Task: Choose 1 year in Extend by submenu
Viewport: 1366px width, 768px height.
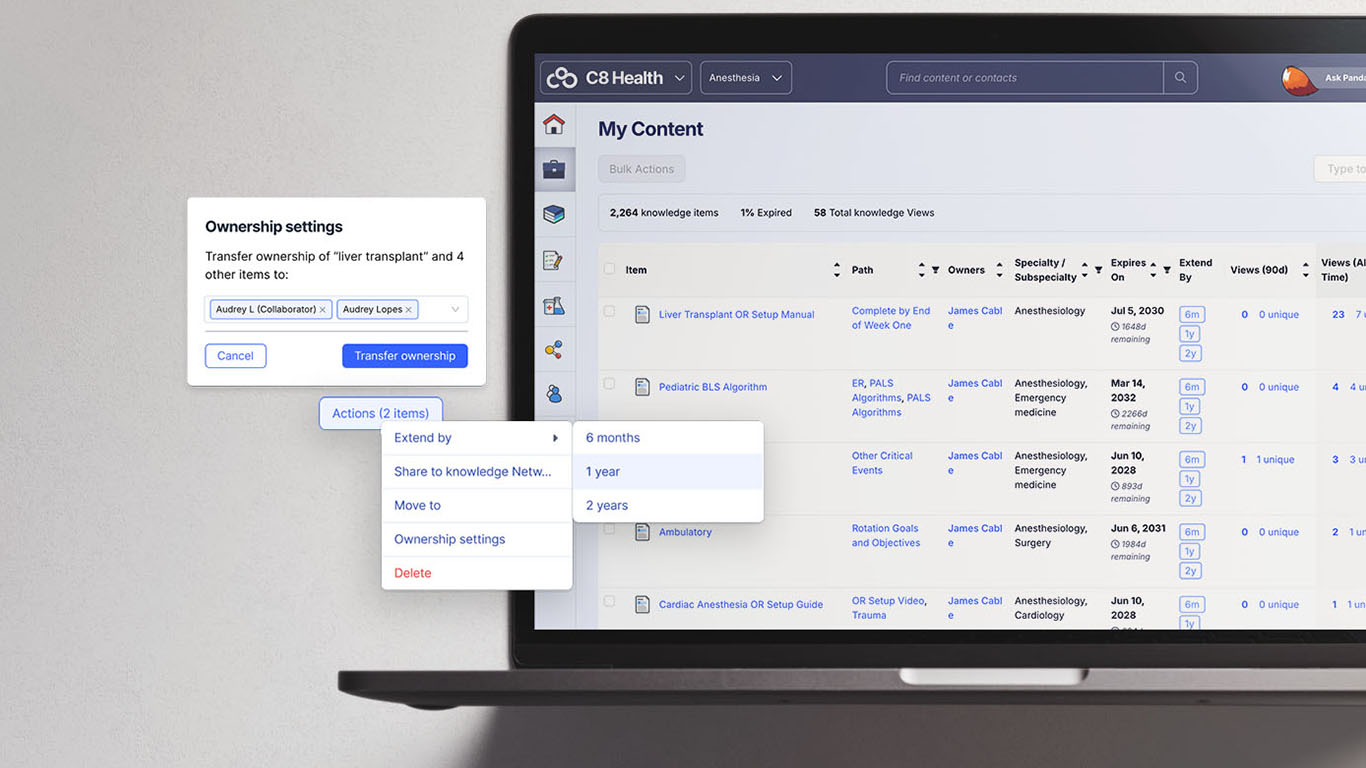Action: point(668,472)
